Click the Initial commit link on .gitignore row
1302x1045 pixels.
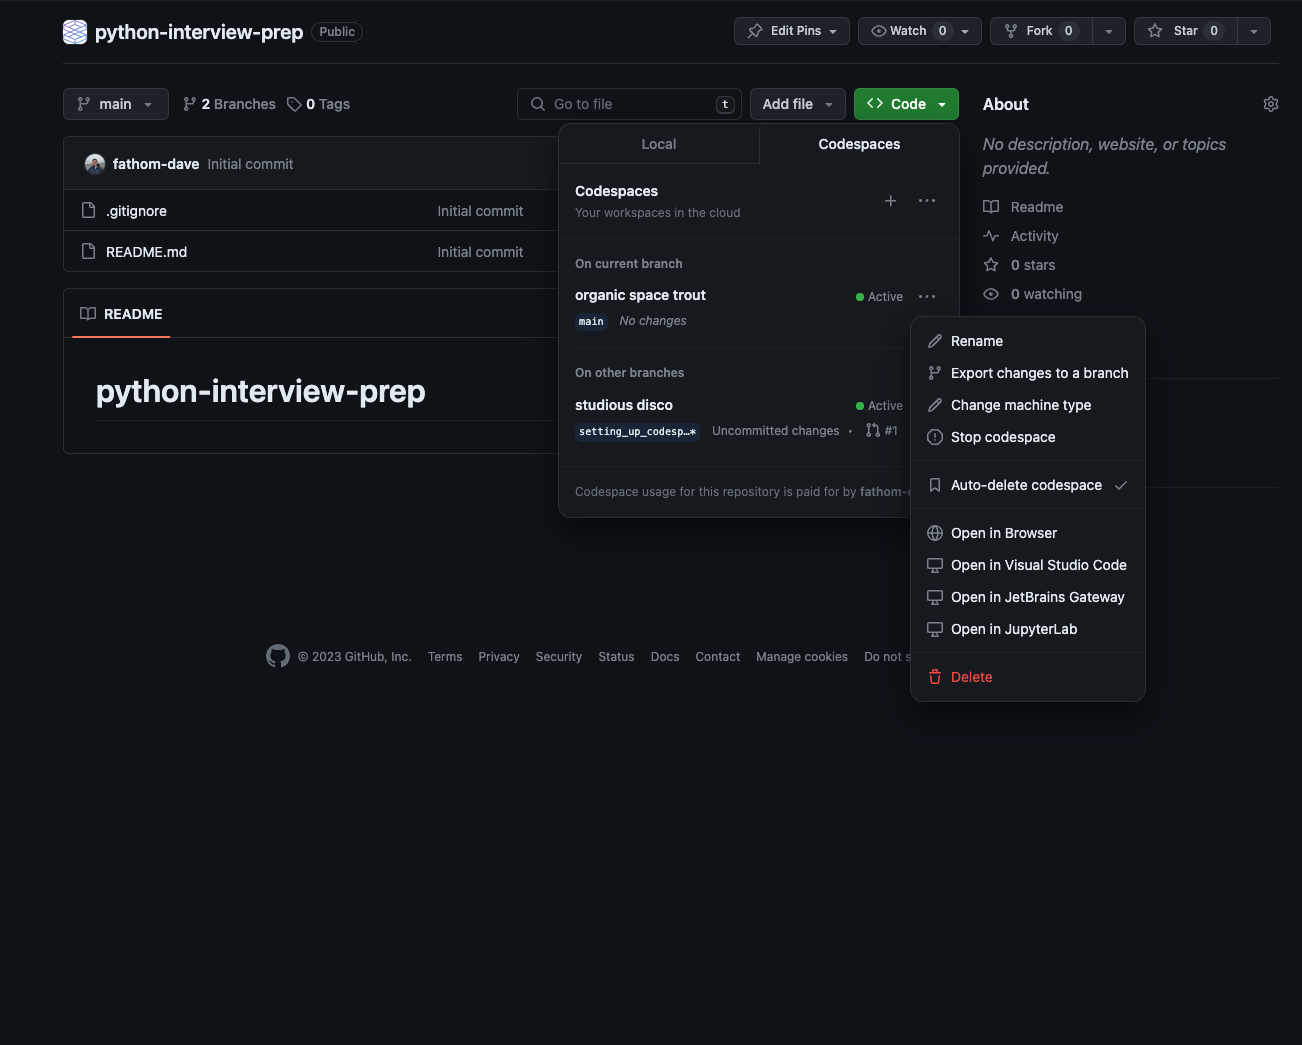click(x=480, y=211)
